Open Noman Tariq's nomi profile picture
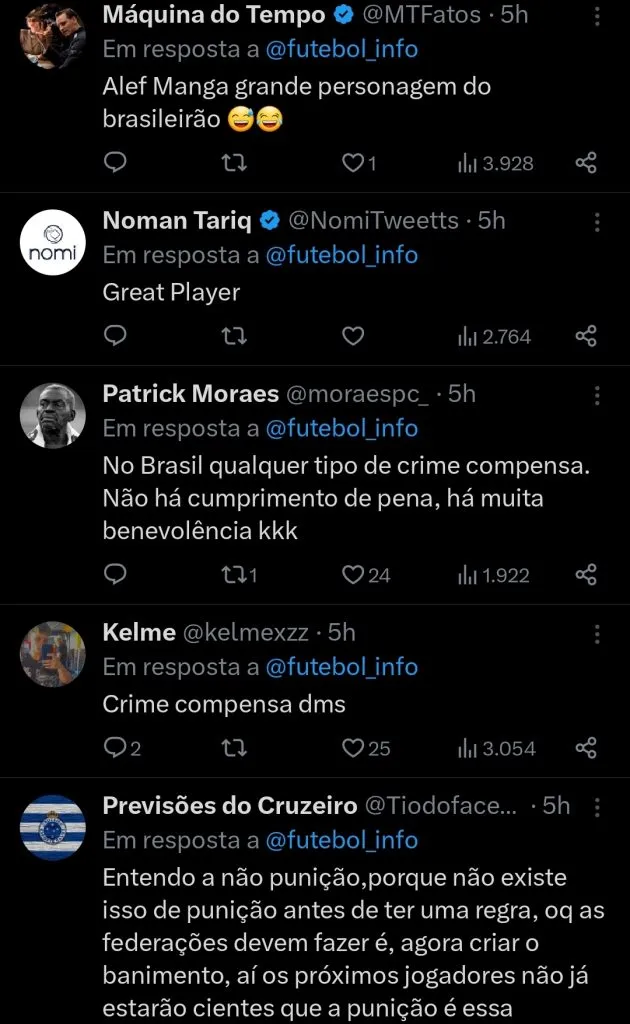Image resolution: width=630 pixels, height=1024 pixels. [x=51, y=240]
